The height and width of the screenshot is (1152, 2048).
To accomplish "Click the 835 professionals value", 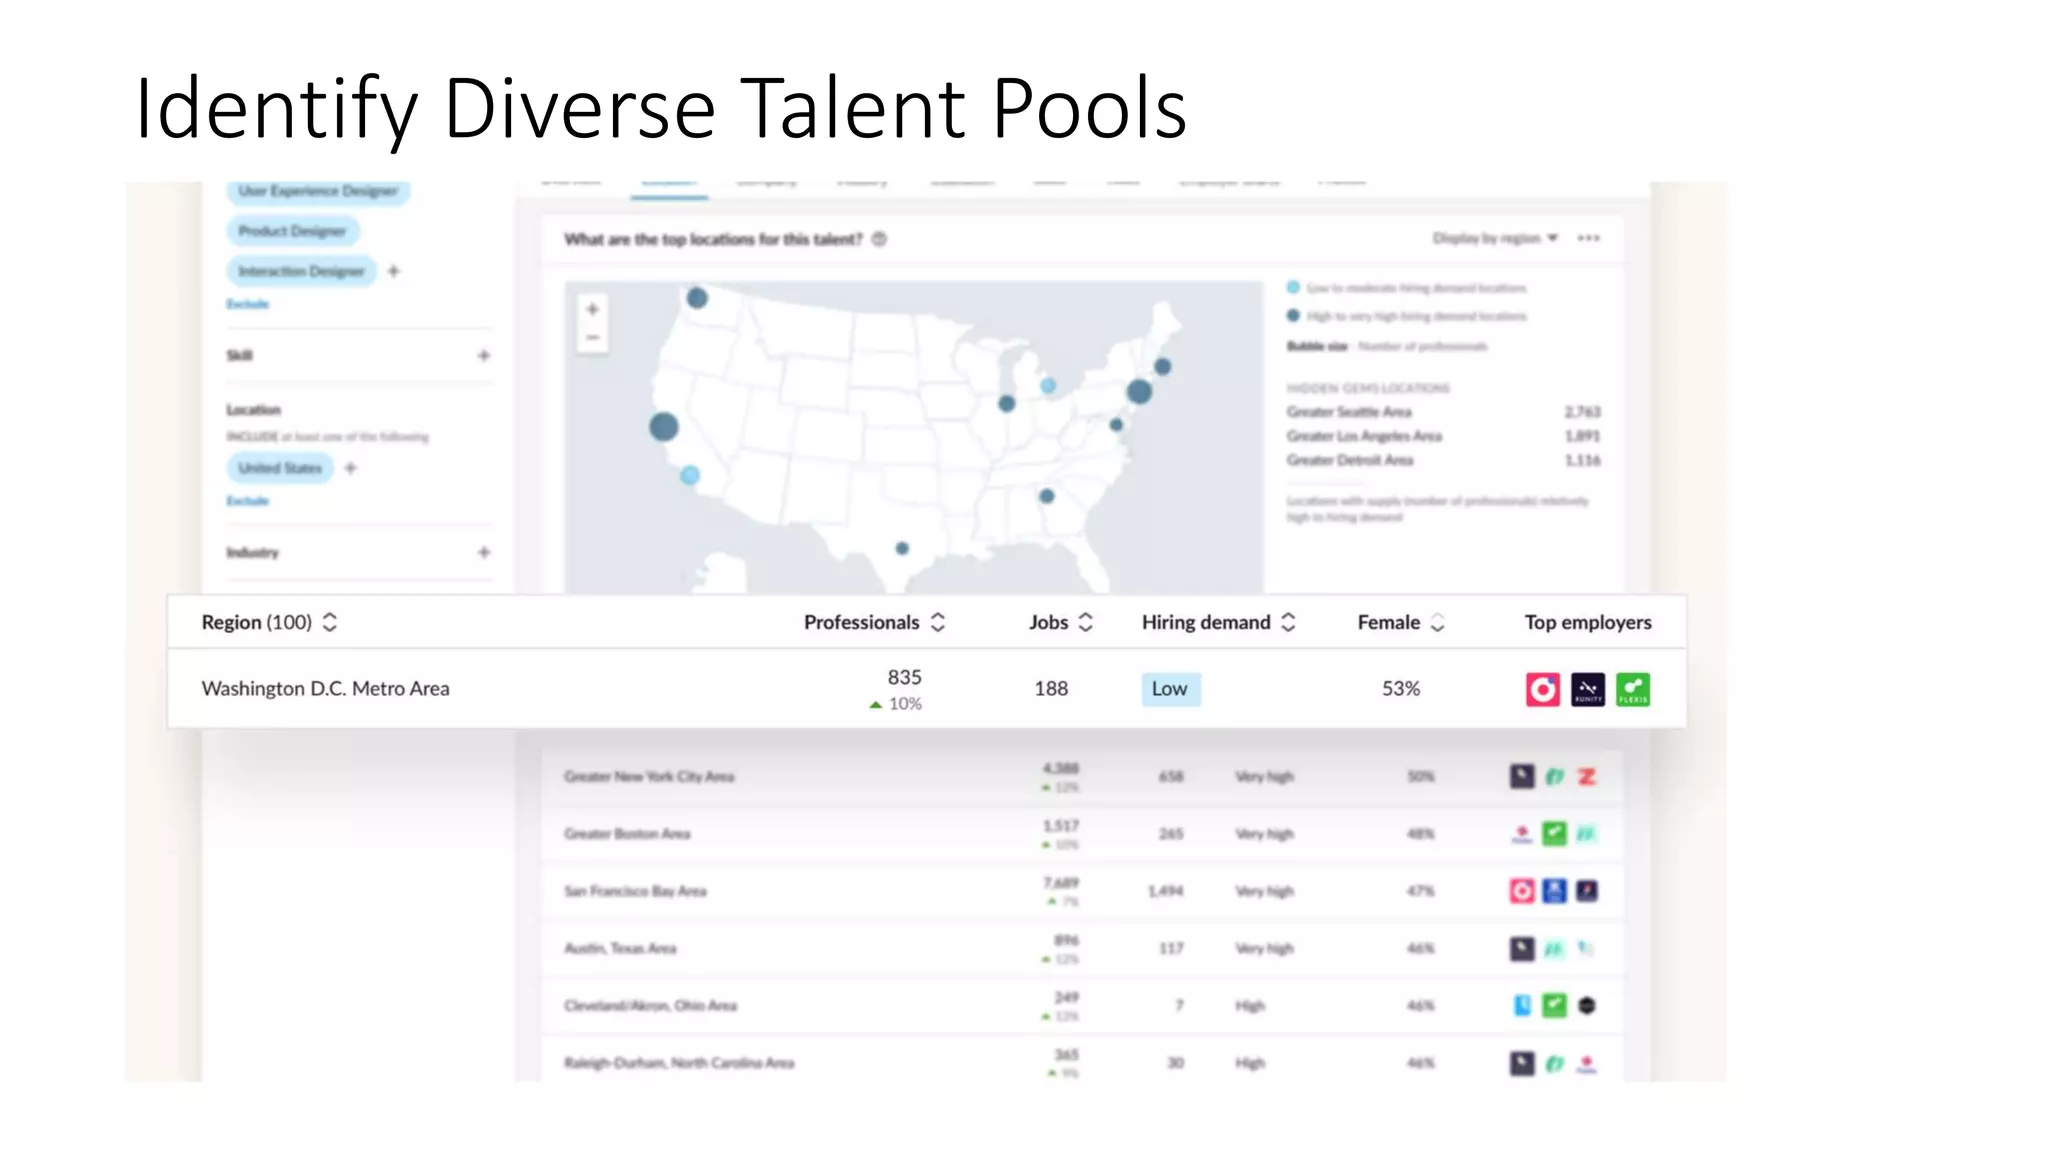I will 904,677.
